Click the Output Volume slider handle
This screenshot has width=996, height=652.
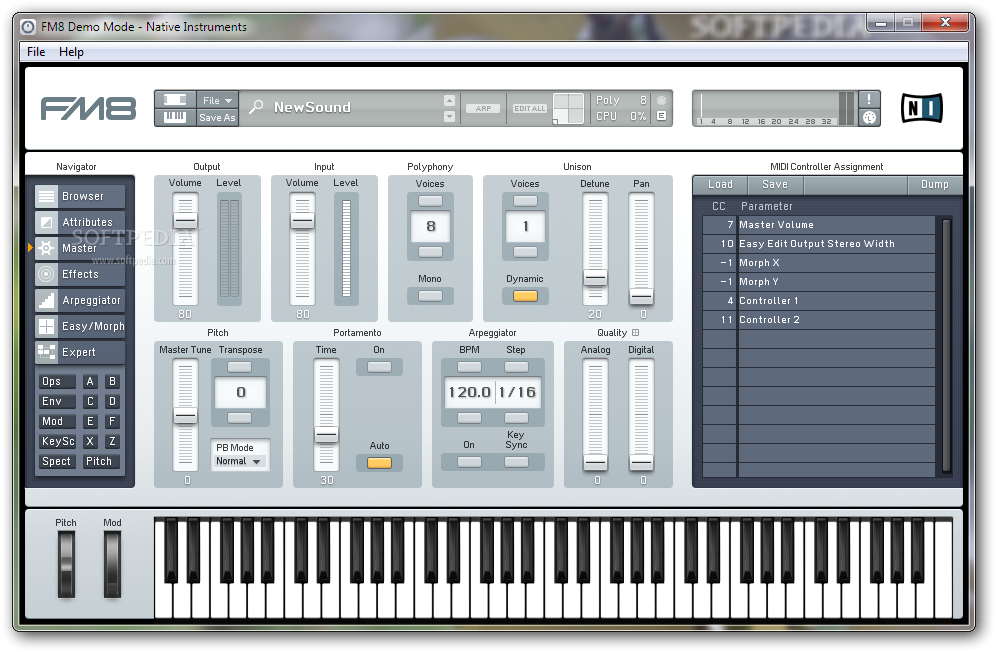point(185,221)
